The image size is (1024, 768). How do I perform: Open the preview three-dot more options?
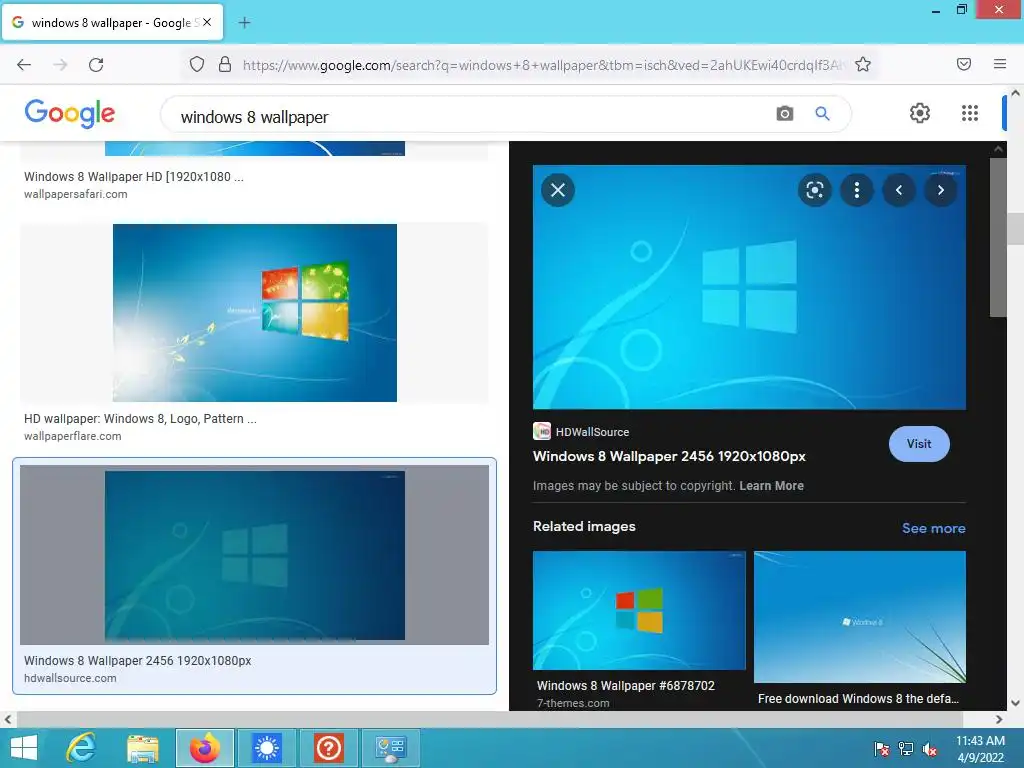(857, 190)
